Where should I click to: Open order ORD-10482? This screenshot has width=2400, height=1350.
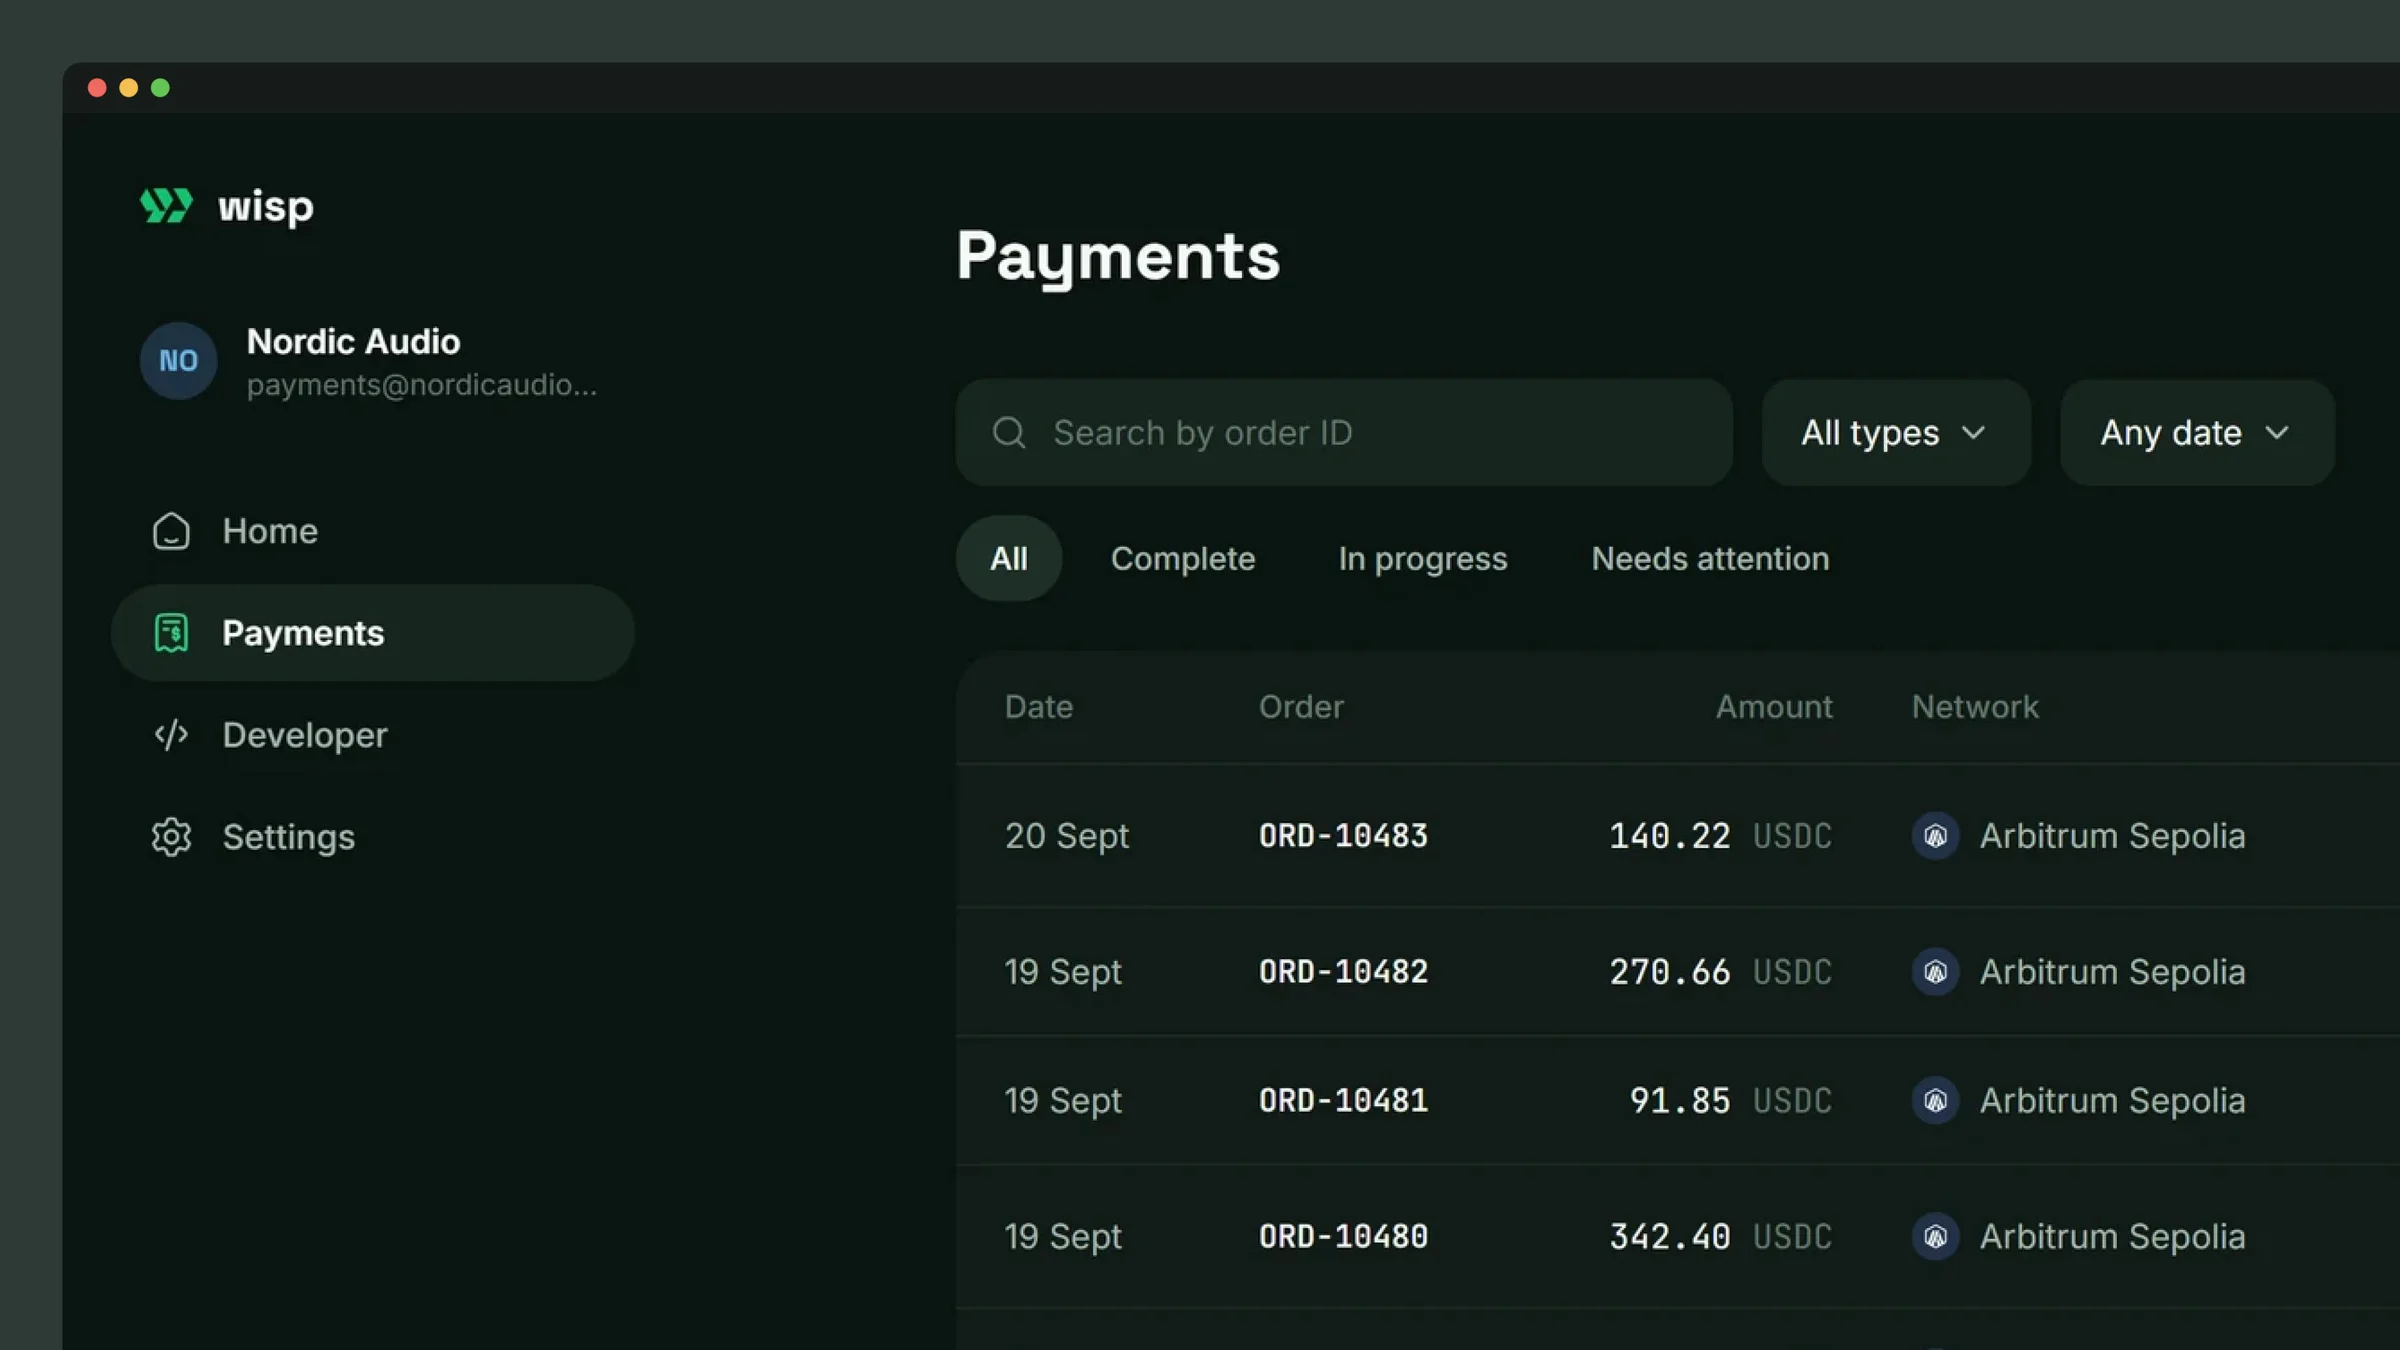click(x=1343, y=972)
